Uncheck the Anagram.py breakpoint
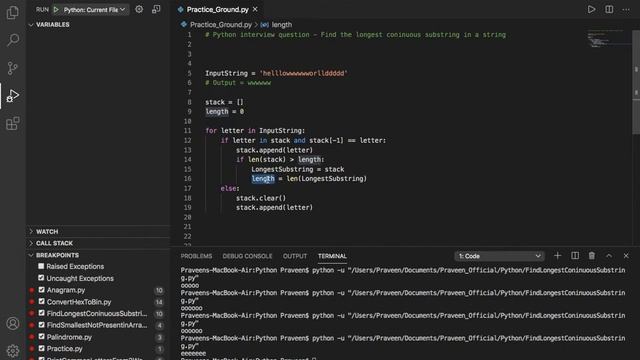Screen dimensions: 640x360 [42, 290]
